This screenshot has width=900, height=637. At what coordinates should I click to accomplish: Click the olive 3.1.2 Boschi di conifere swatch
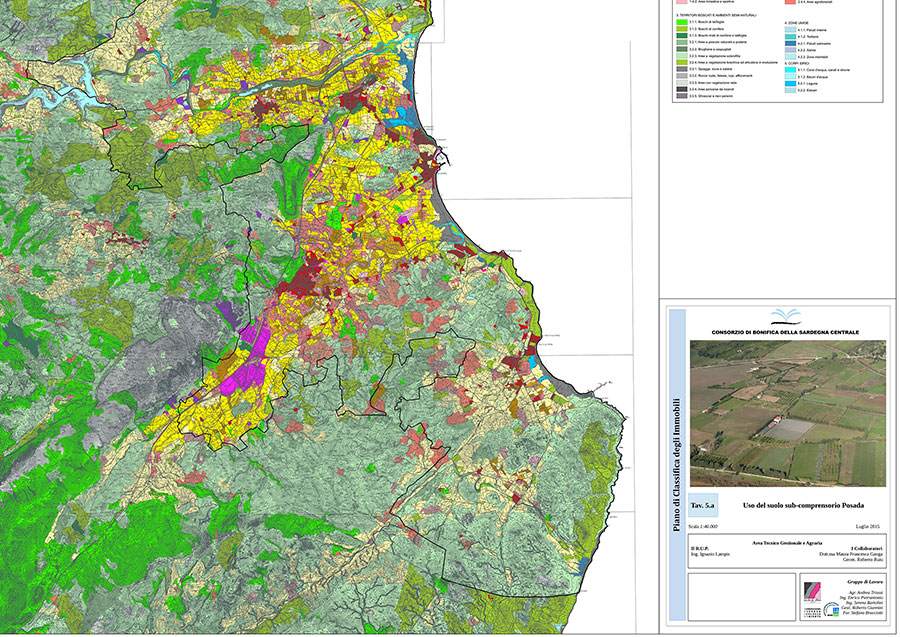tap(681, 29)
